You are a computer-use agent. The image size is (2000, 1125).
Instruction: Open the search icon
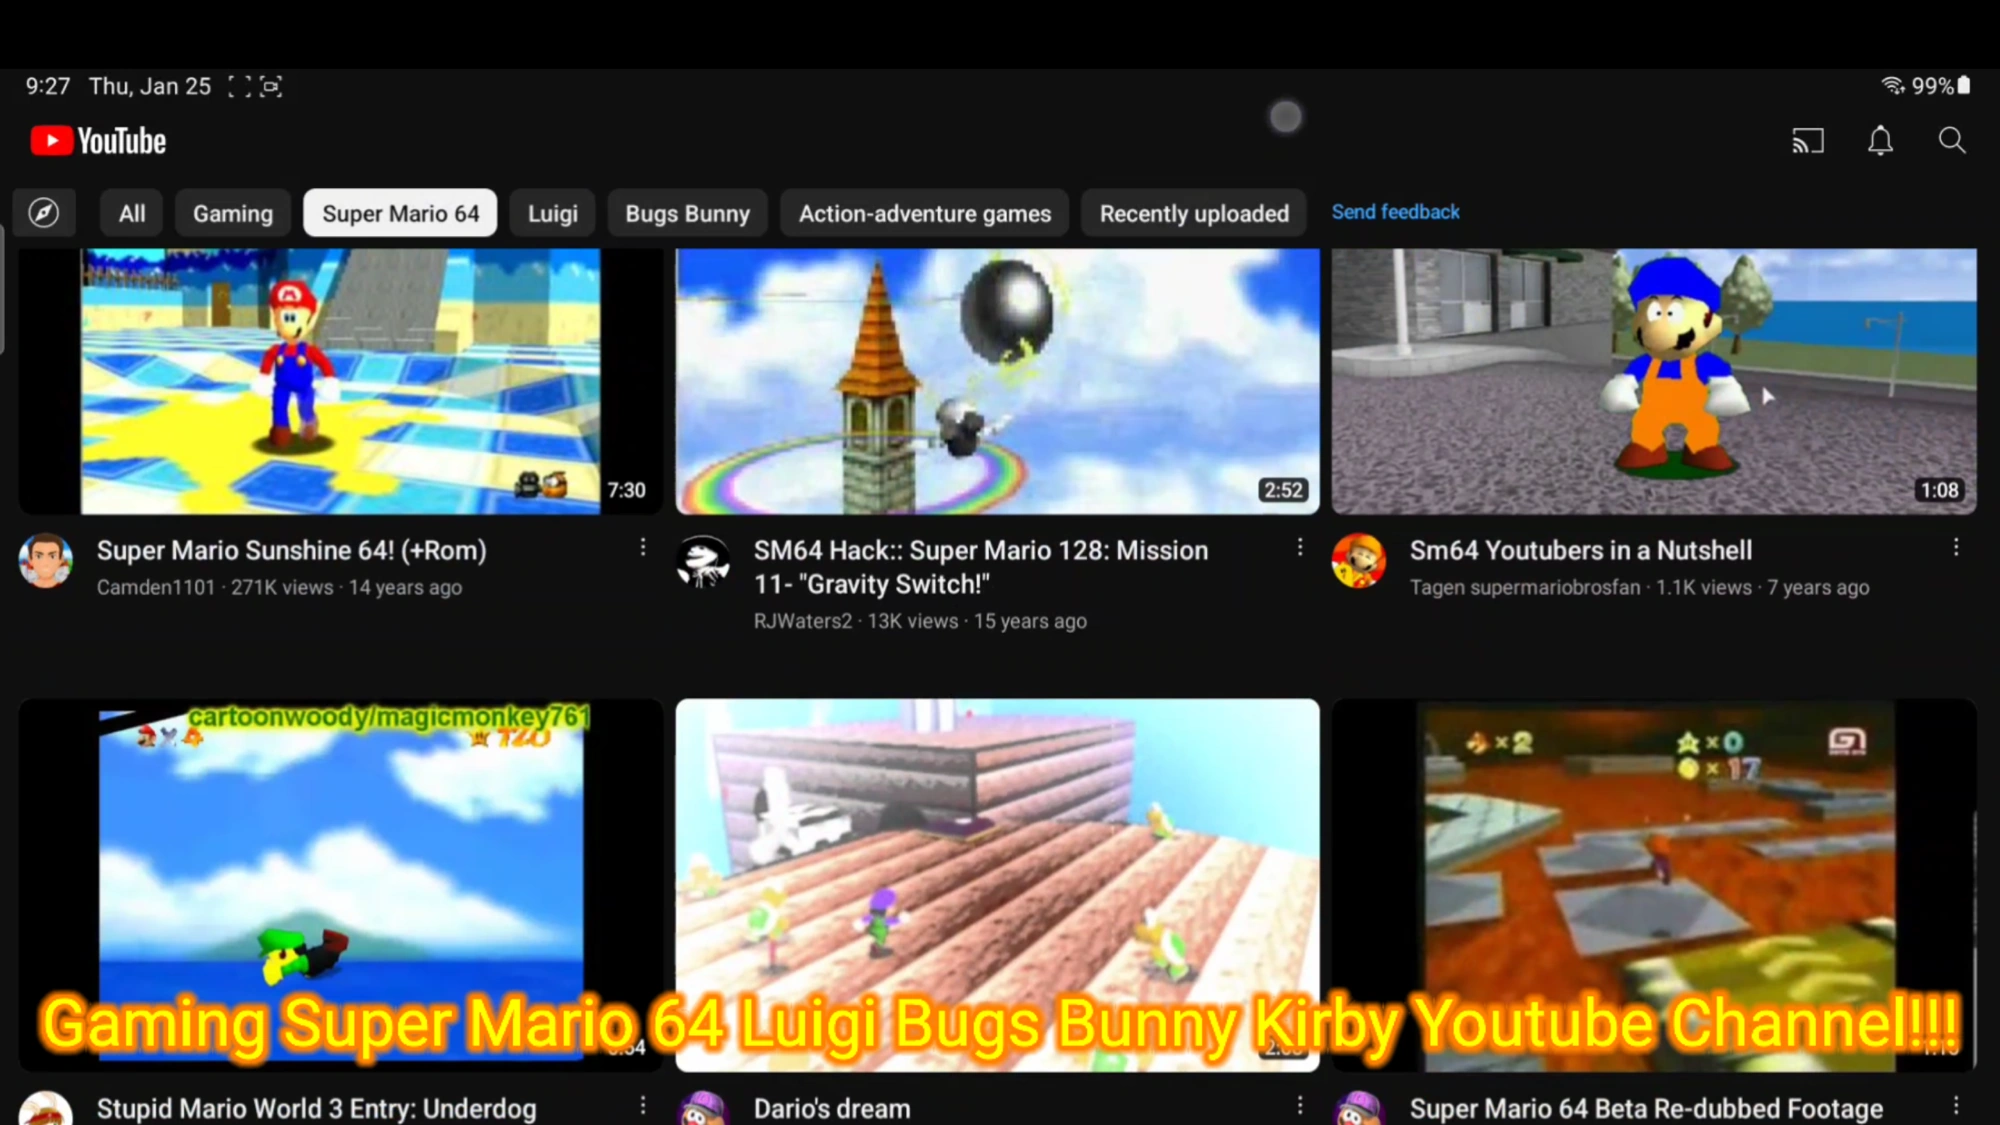(1951, 141)
